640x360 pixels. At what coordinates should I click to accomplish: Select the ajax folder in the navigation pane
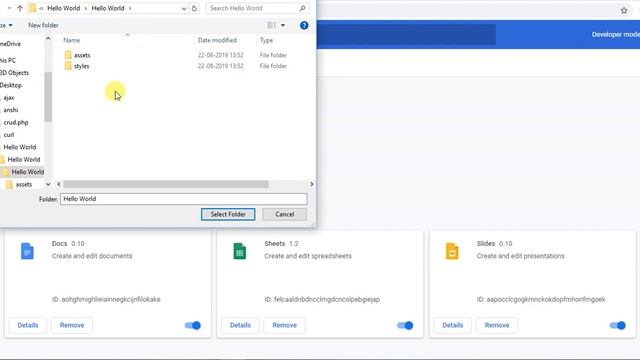point(9,98)
